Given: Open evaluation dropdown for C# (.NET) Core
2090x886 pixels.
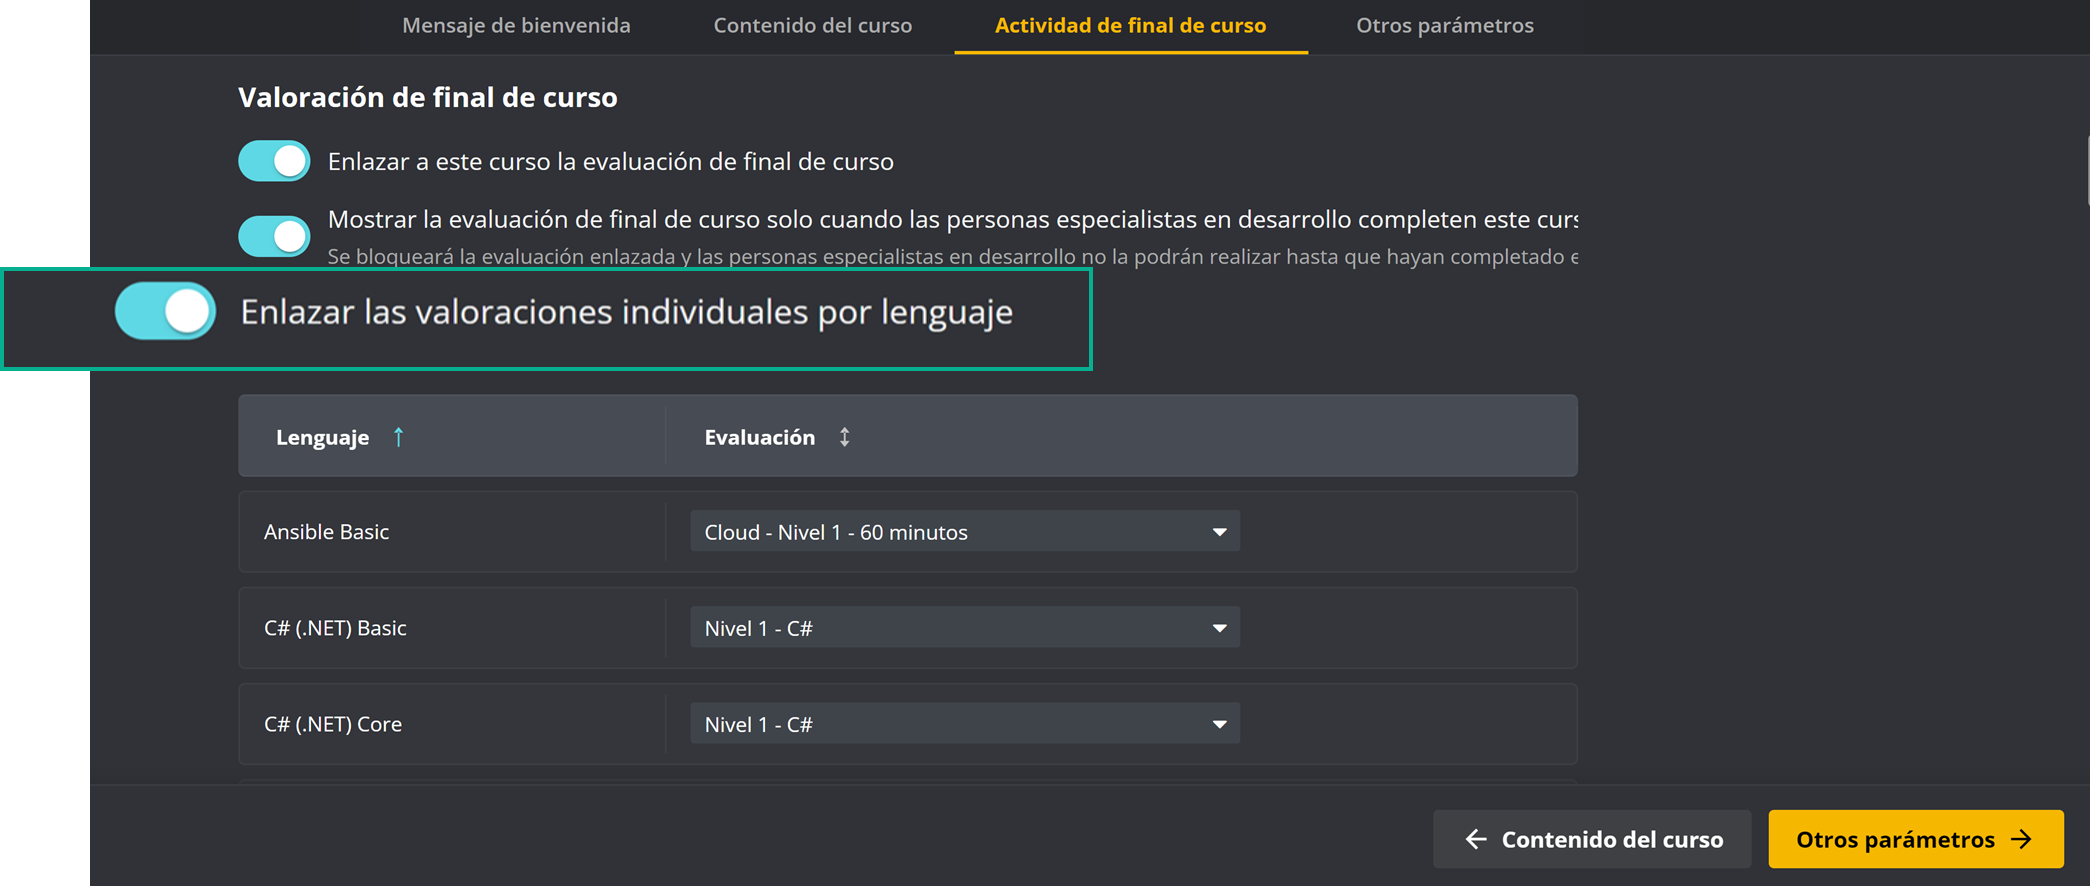Looking at the screenshot, I should click(965, 723).
